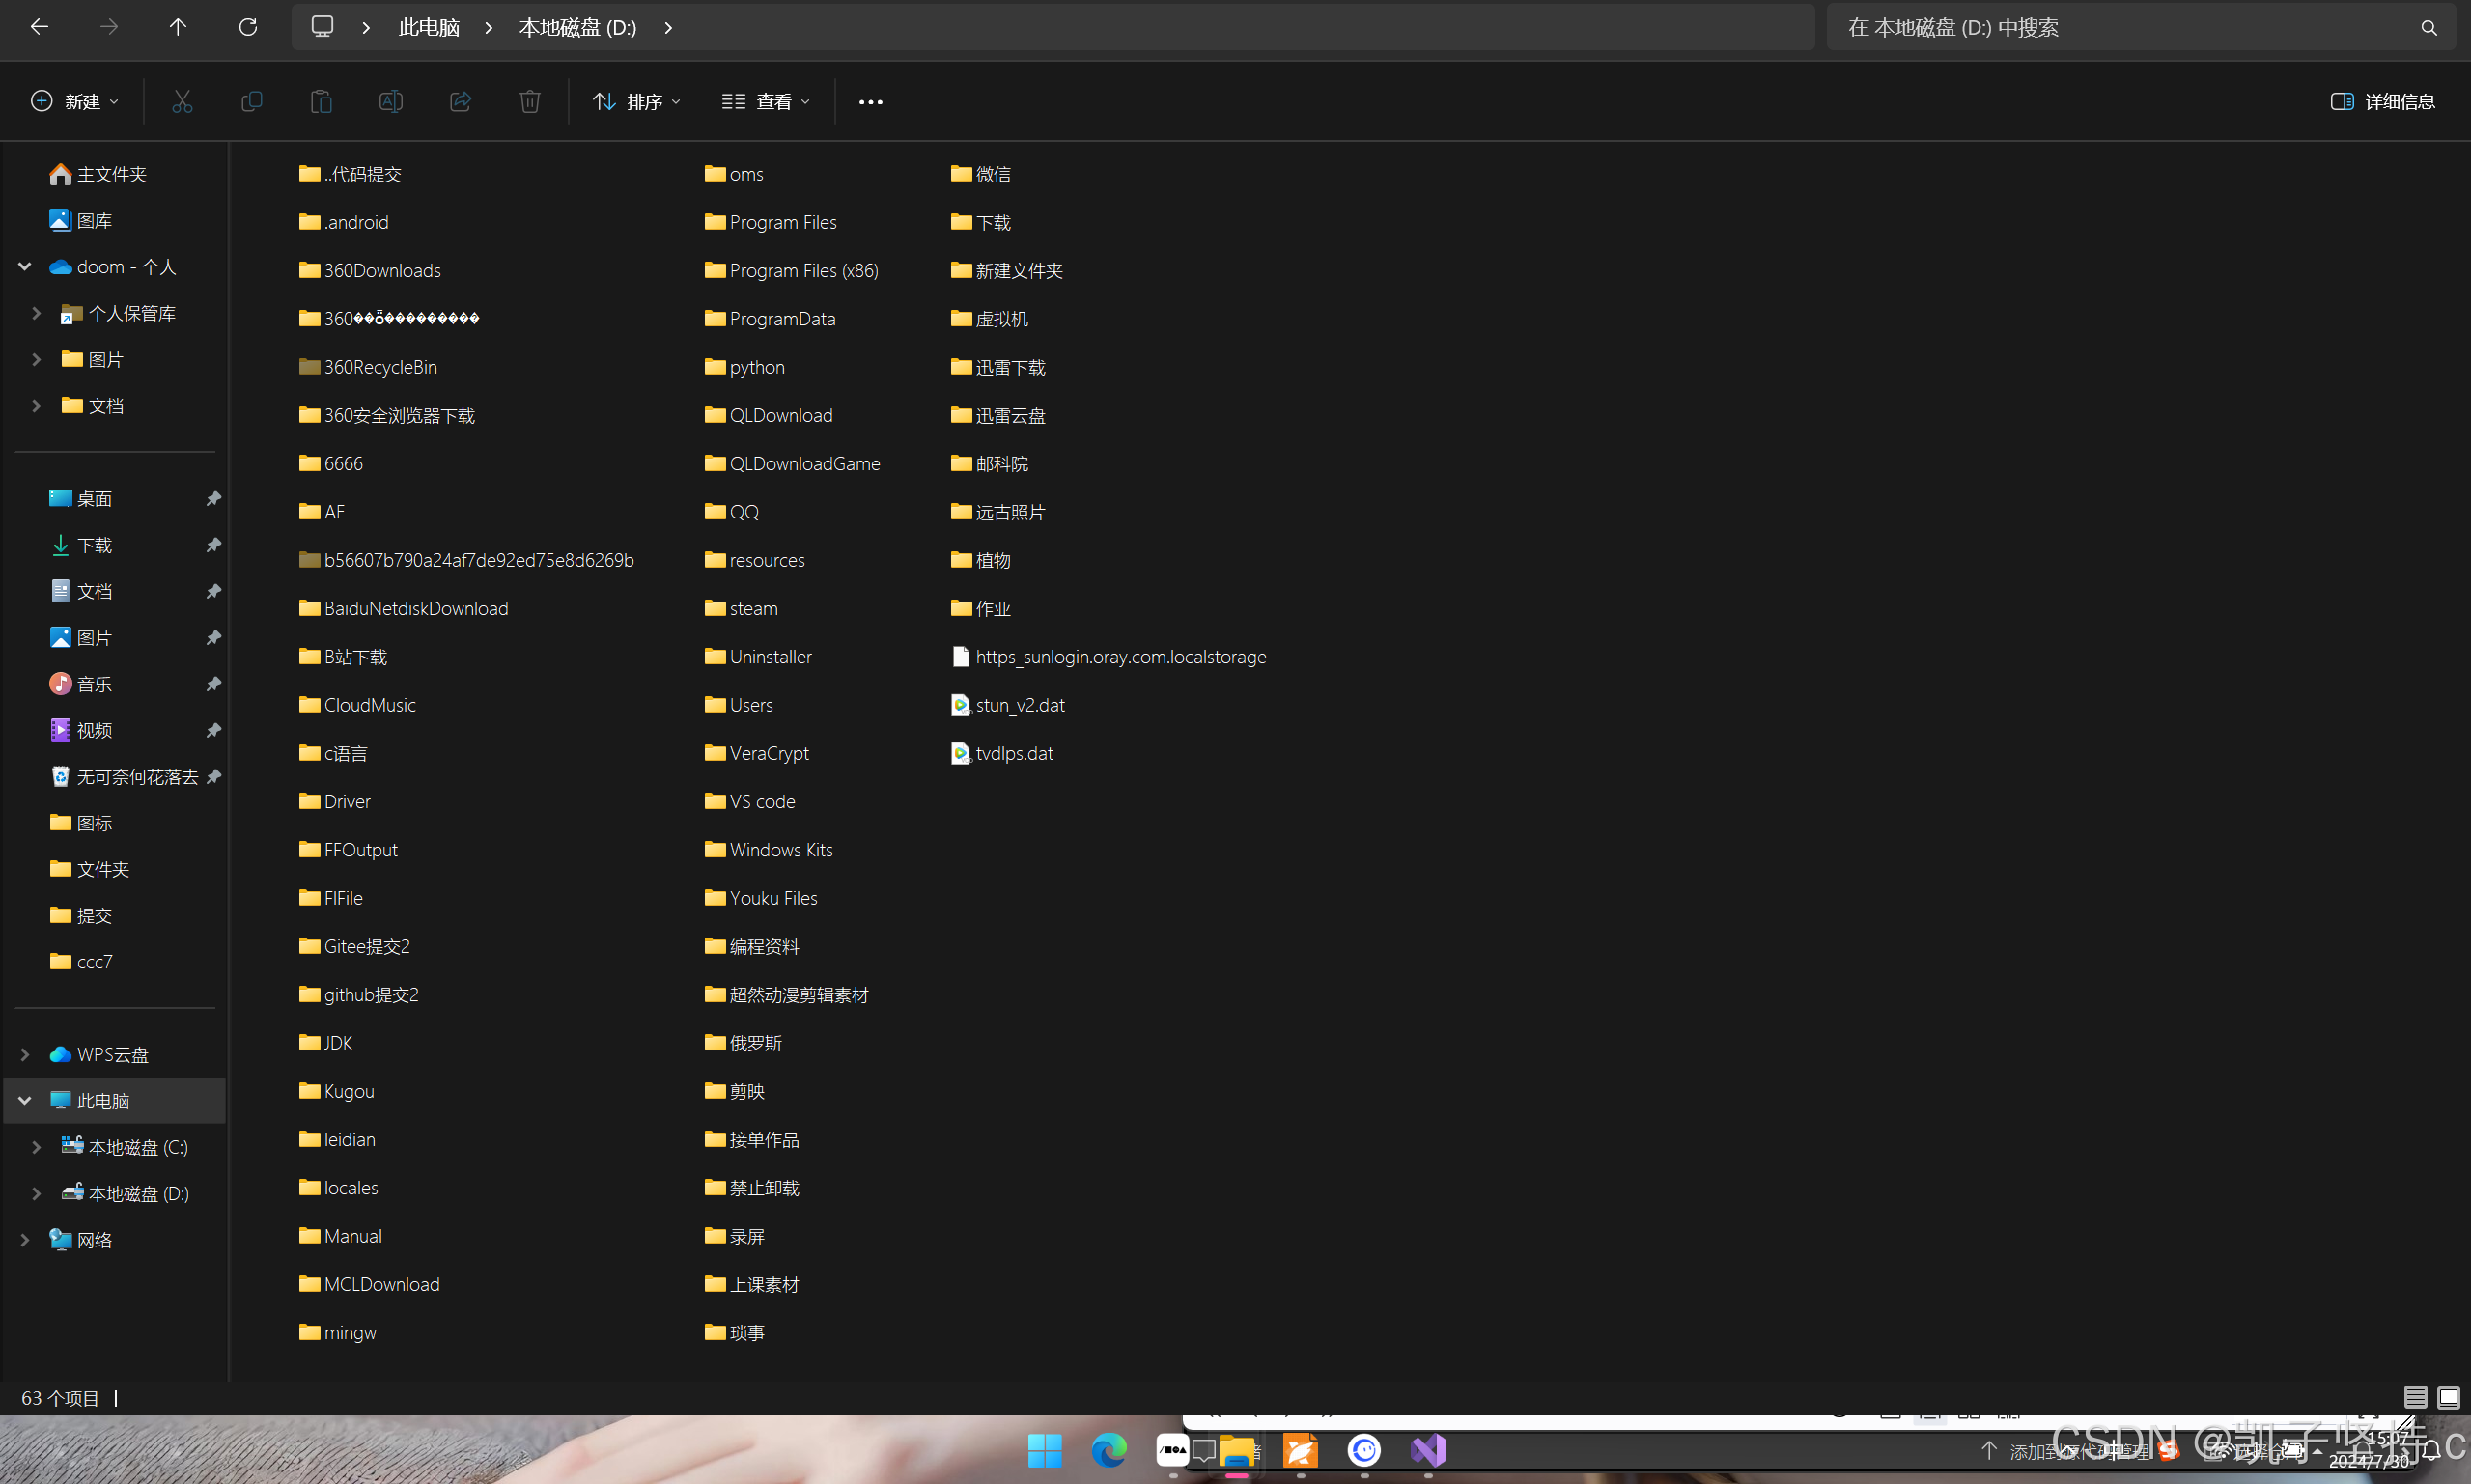Expand the WPS云盘 tree node
This screenshot has width=2471, height=1484.
click(25, 1054)
